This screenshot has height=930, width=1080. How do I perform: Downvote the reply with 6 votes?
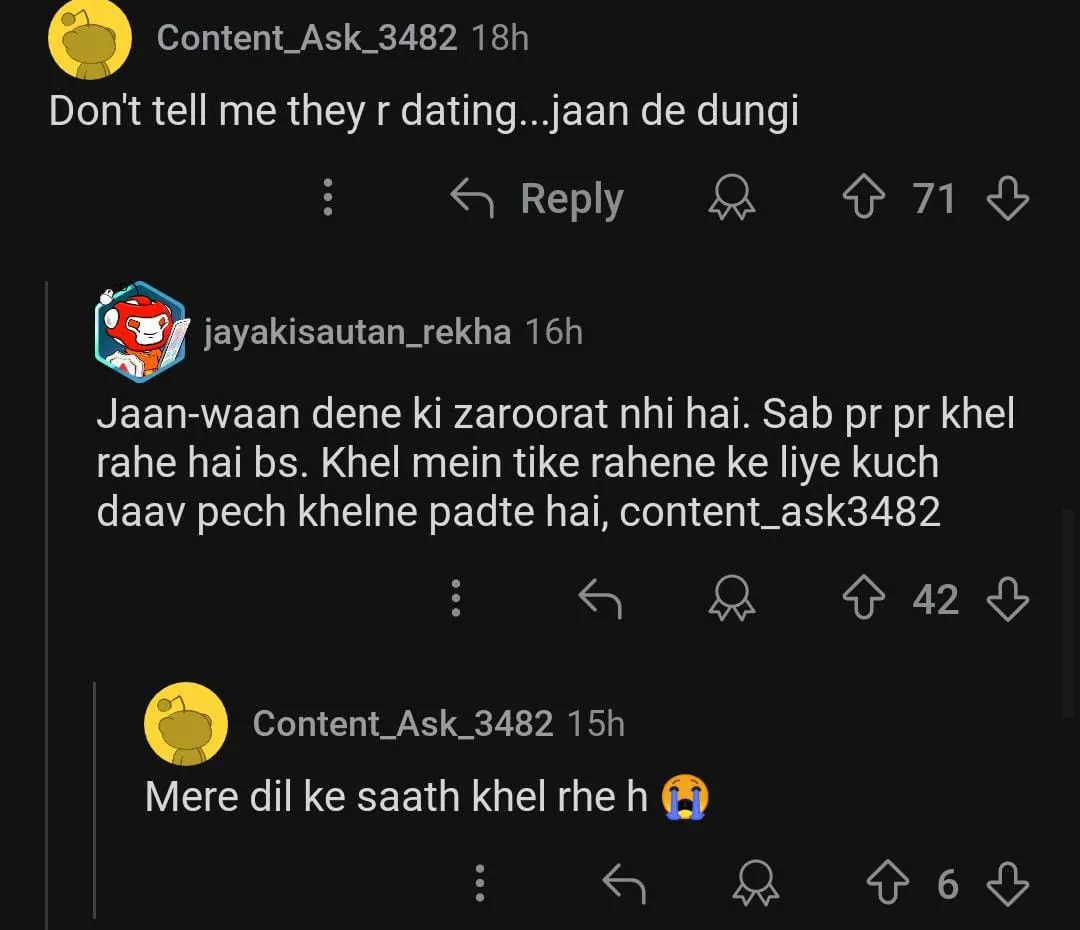coord(1007,884)
